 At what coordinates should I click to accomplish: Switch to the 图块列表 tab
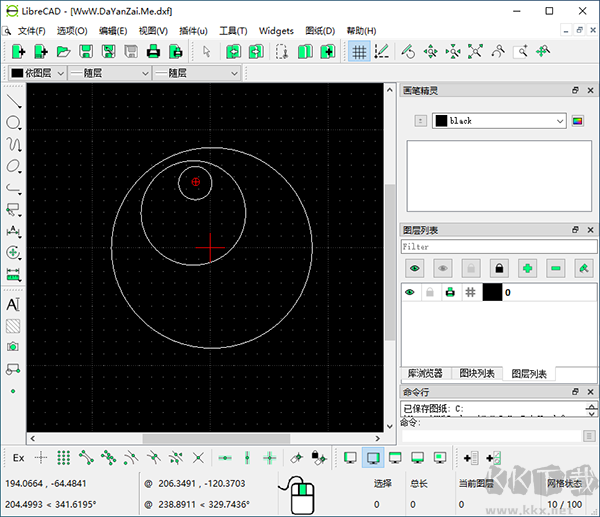coord(477,373)
